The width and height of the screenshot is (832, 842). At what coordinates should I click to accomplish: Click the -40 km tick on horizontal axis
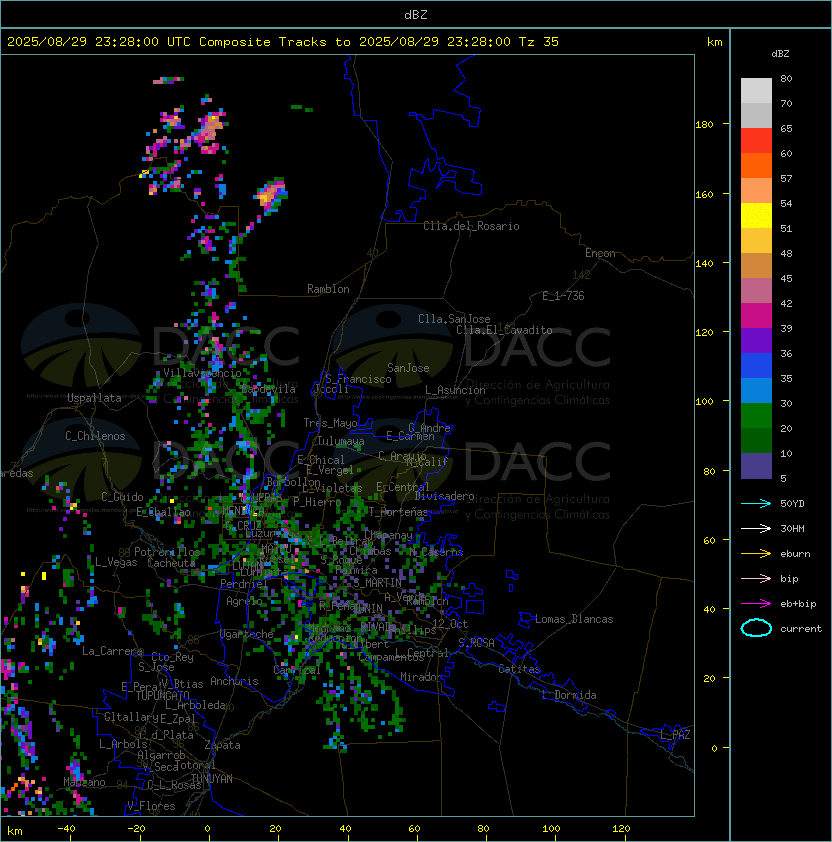tap(66, 829)
